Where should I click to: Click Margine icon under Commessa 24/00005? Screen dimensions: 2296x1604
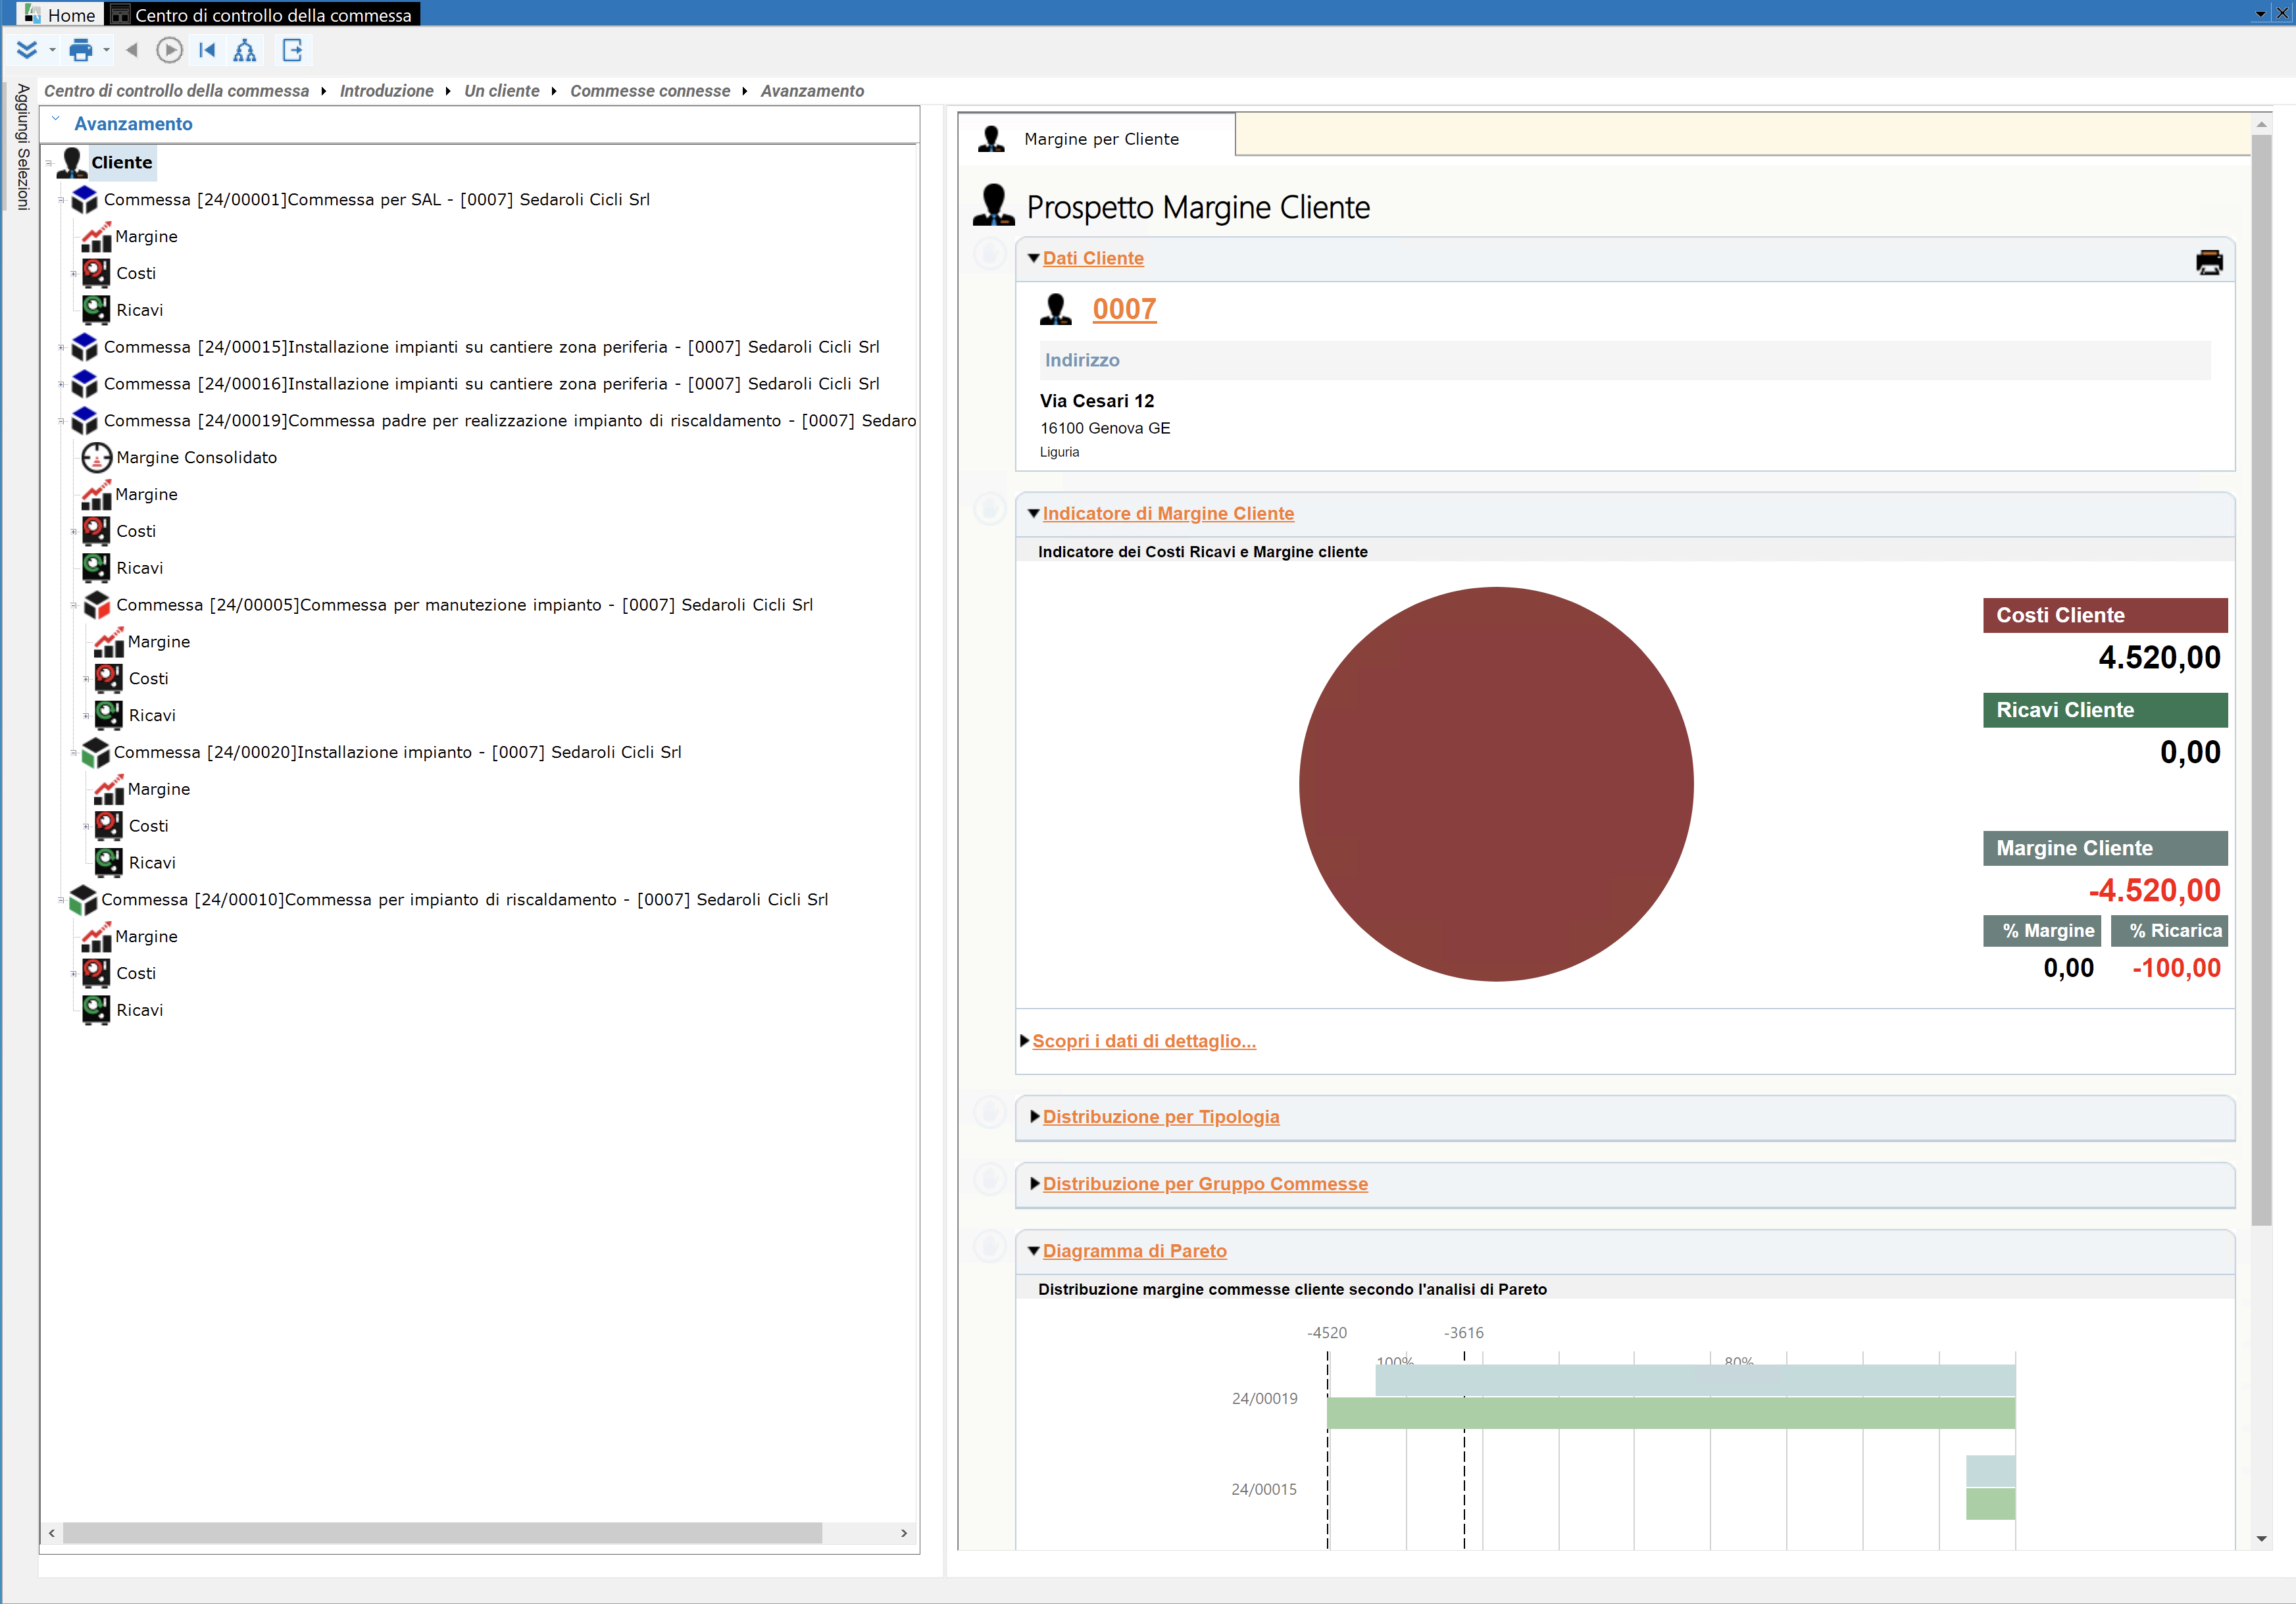click(109, 642)
